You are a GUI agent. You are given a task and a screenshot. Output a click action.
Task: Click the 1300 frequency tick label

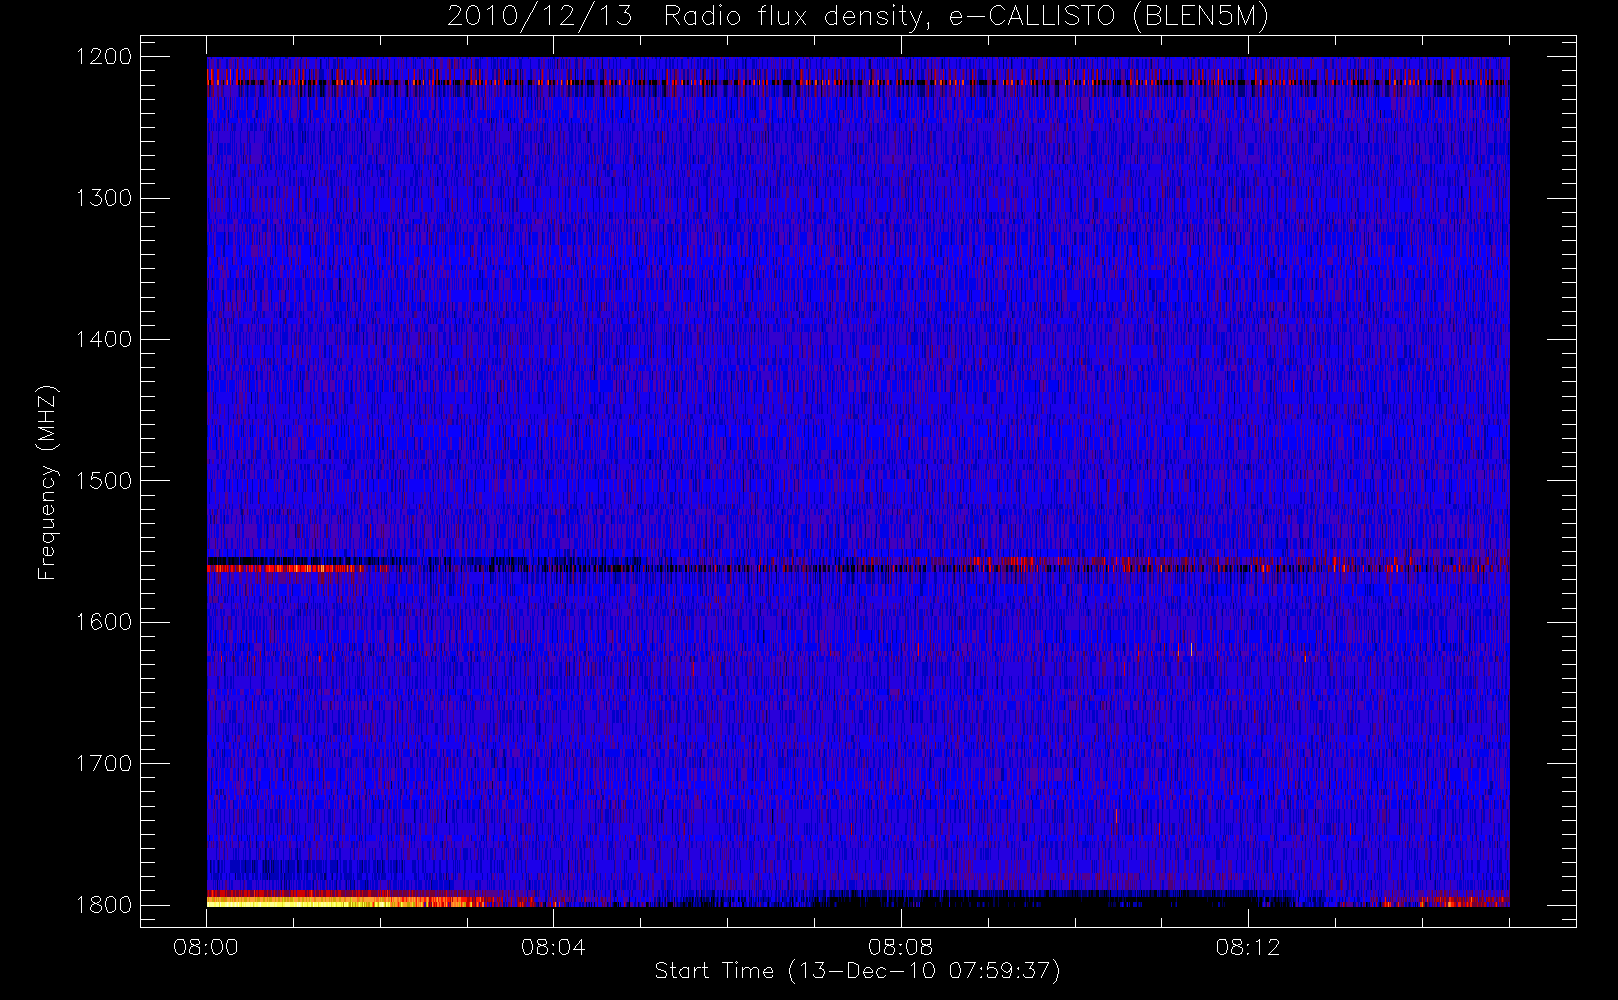tap(104, 198)
